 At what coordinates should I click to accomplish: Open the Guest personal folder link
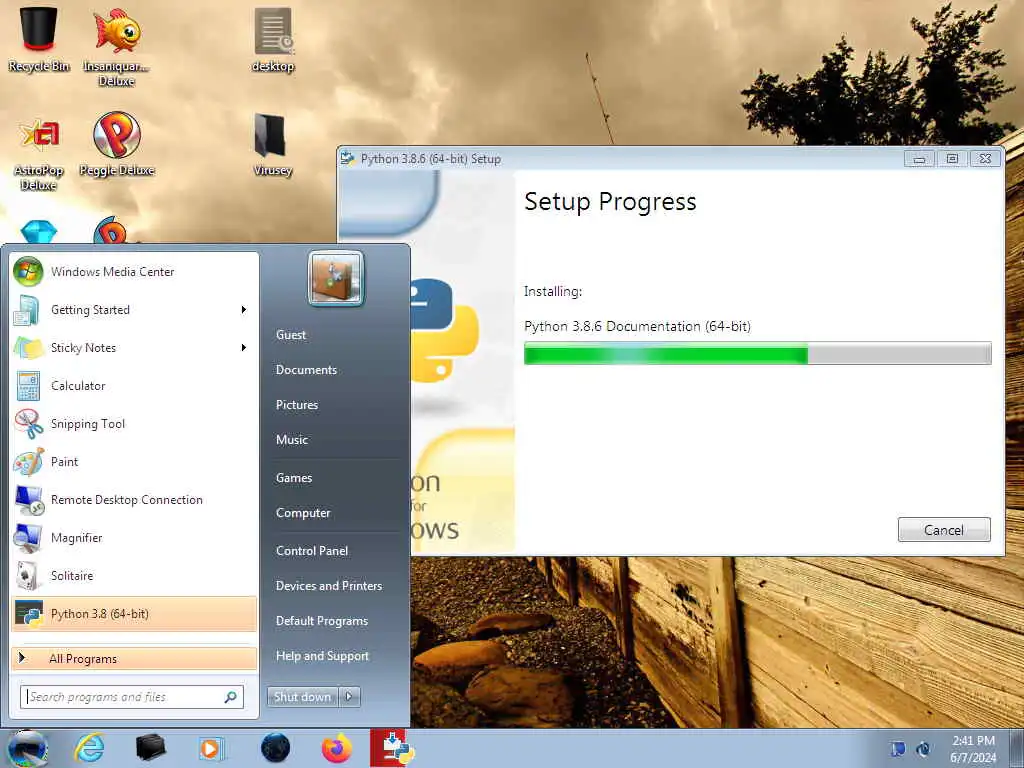coord(291,334)
